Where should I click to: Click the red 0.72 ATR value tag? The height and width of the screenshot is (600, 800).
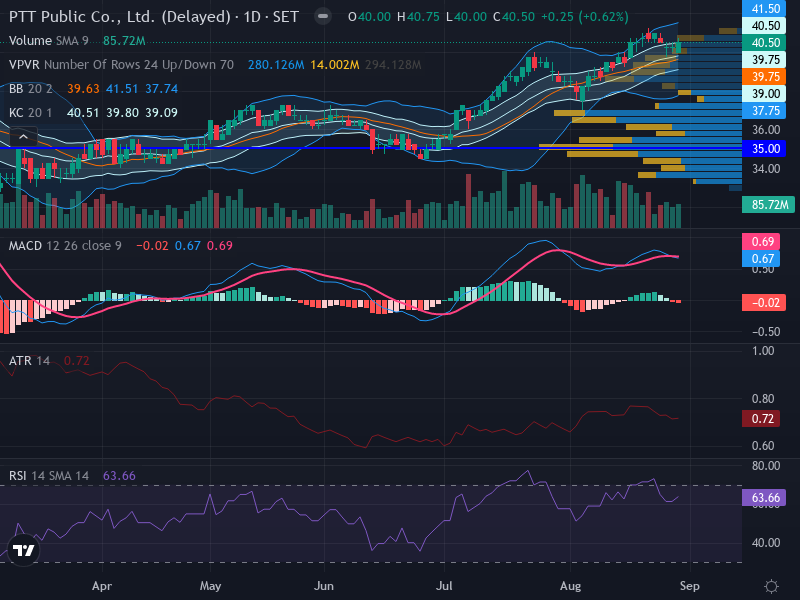tap(760, 418)
